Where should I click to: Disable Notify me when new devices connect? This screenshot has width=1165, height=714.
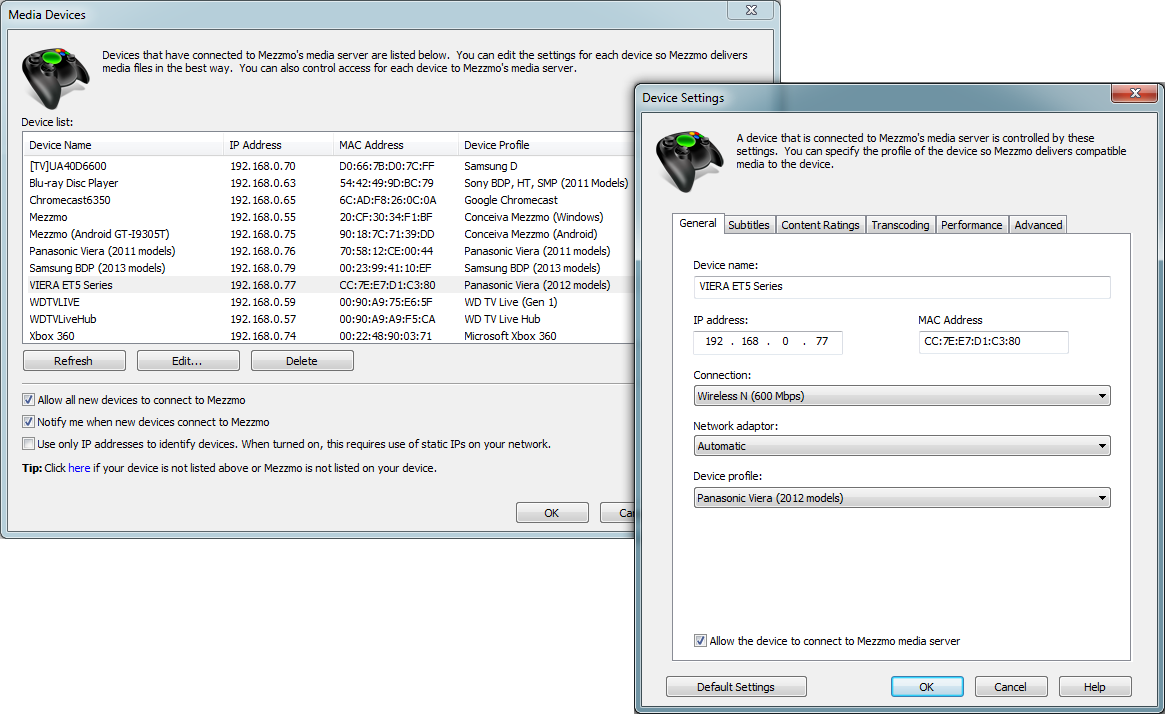coord(28,422)
